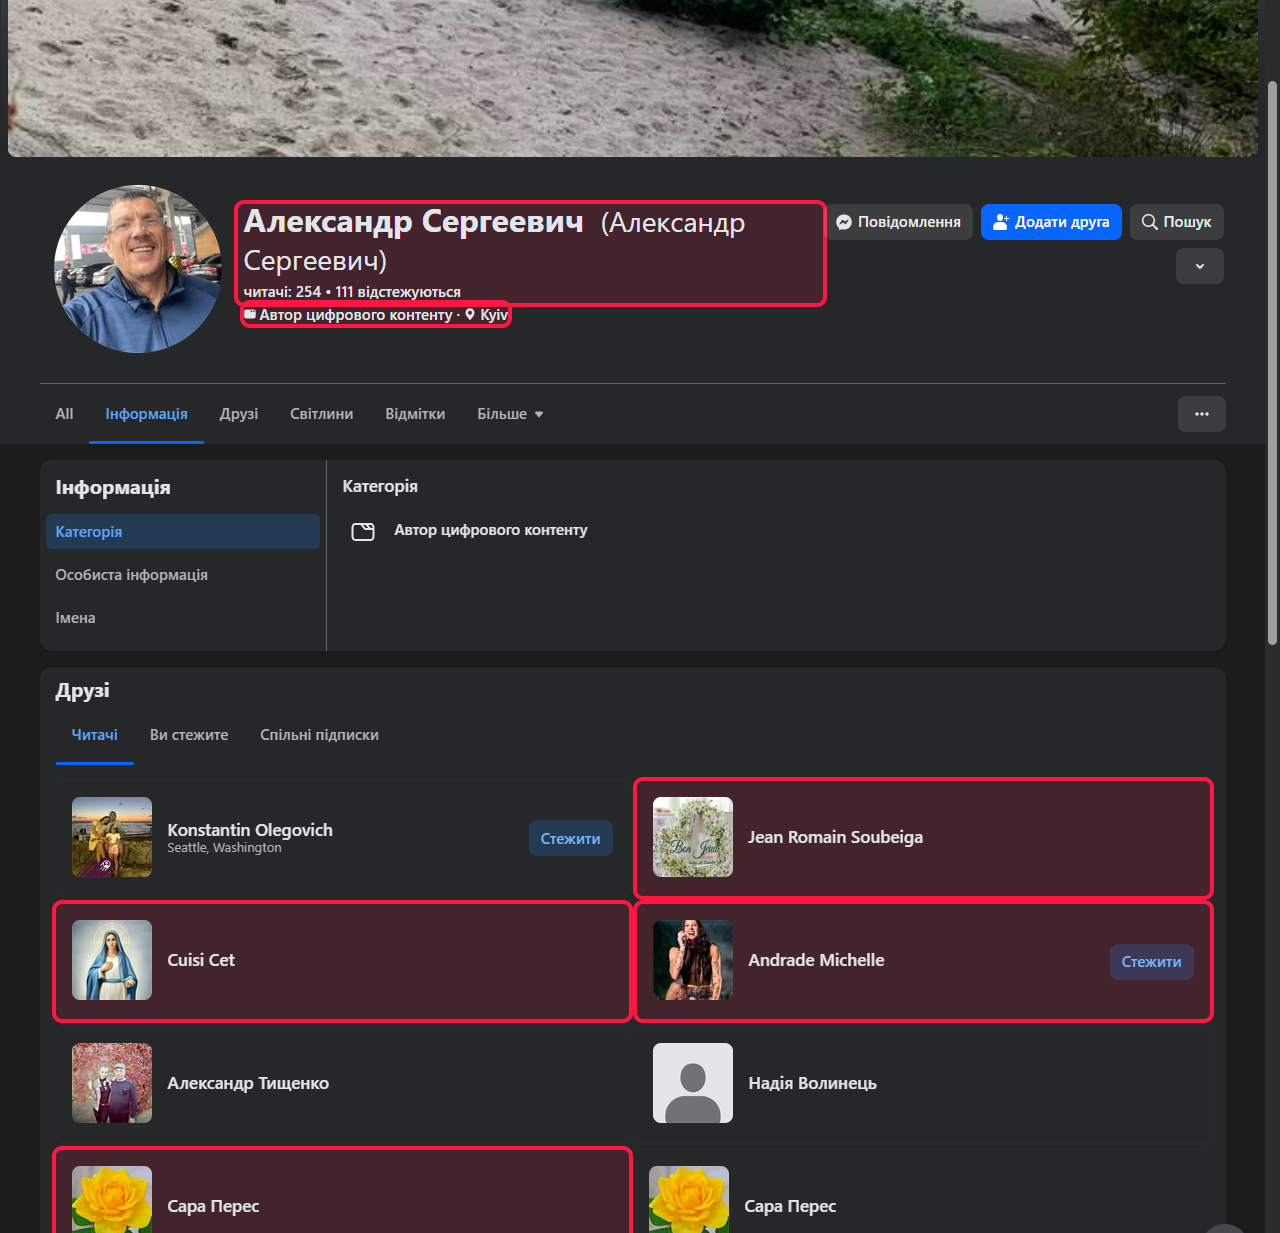Image resolution: width=1280 pixels, height=1233 pixels.
Task: Open Andrade Michelle's profile photo
Action: [693, 960]
